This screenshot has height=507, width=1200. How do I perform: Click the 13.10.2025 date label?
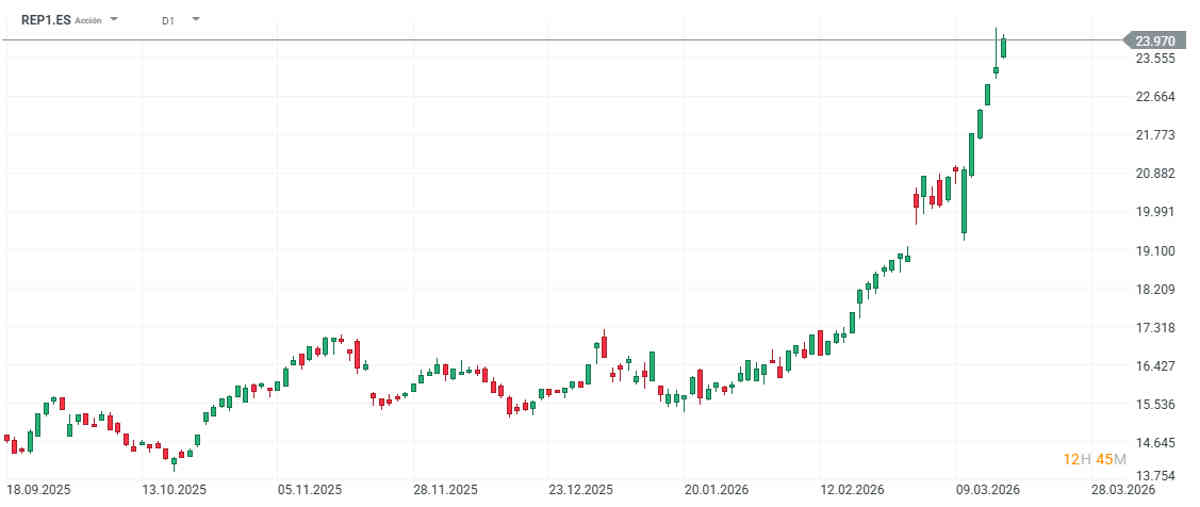[x=173, y=490]
